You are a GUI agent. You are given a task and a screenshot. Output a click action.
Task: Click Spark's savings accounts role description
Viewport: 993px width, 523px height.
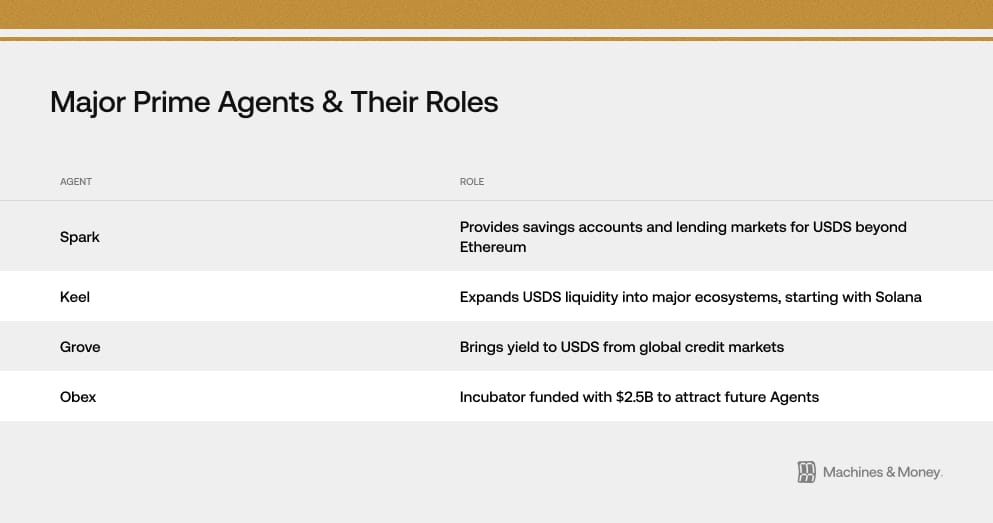683,227
